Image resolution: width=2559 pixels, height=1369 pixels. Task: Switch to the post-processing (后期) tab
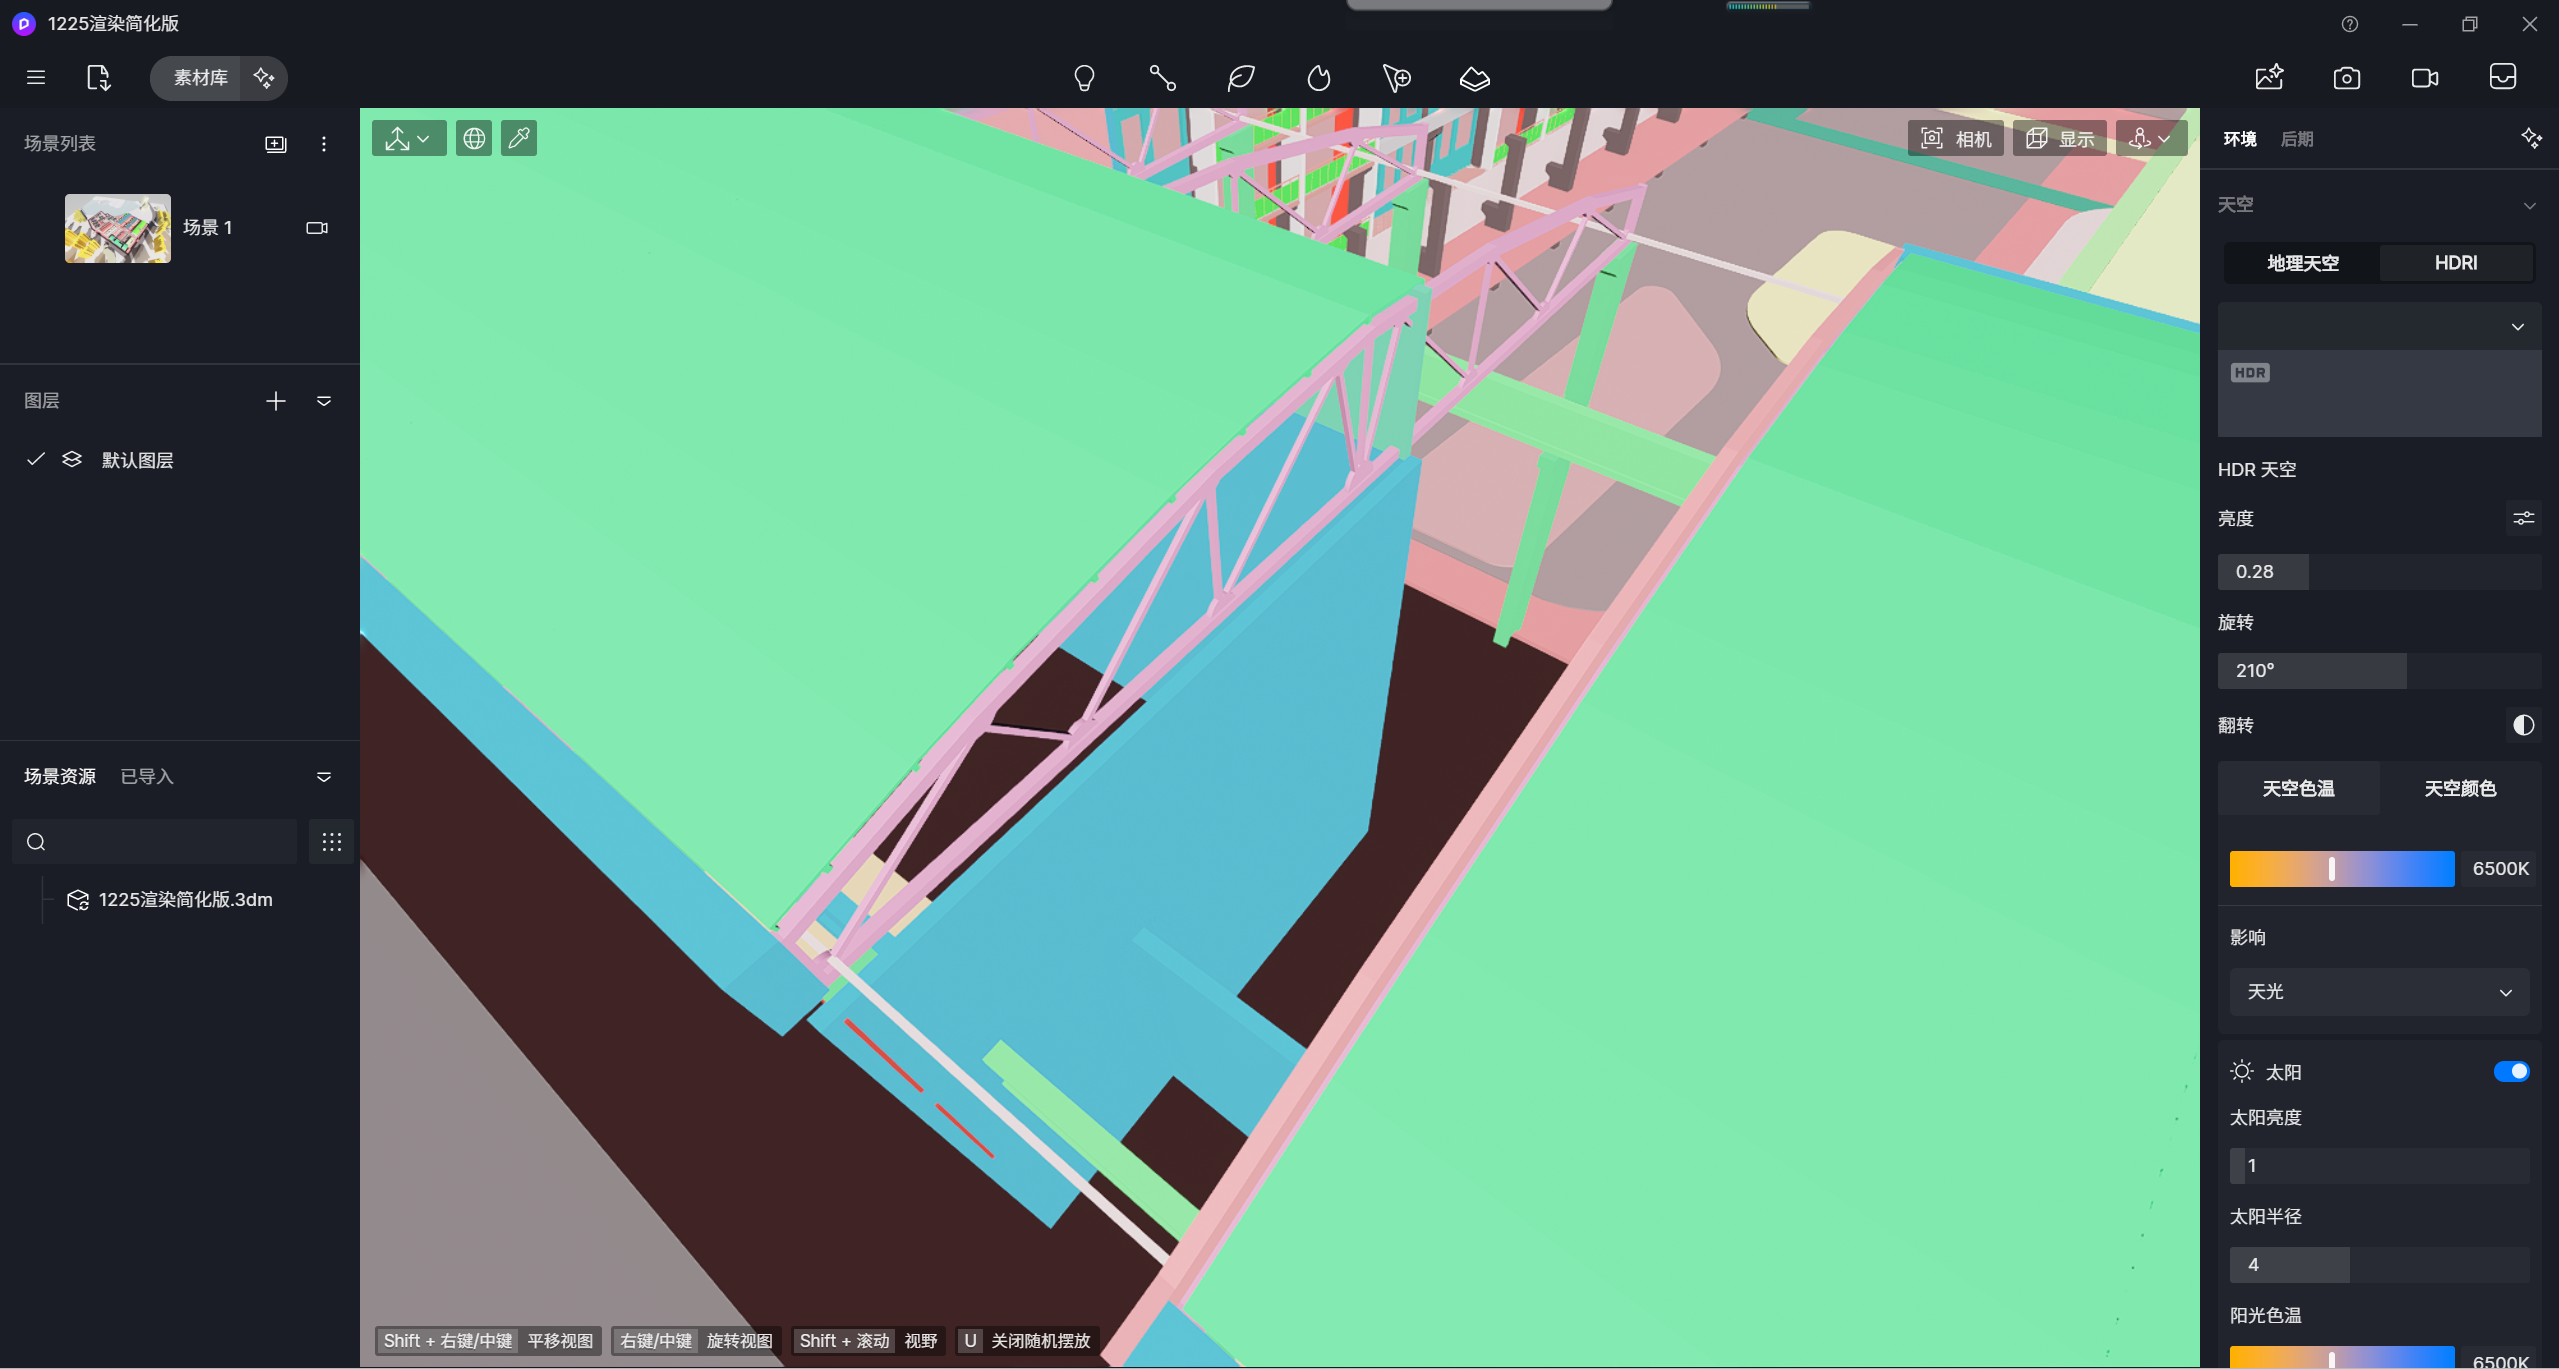[x=2296, y=139]
